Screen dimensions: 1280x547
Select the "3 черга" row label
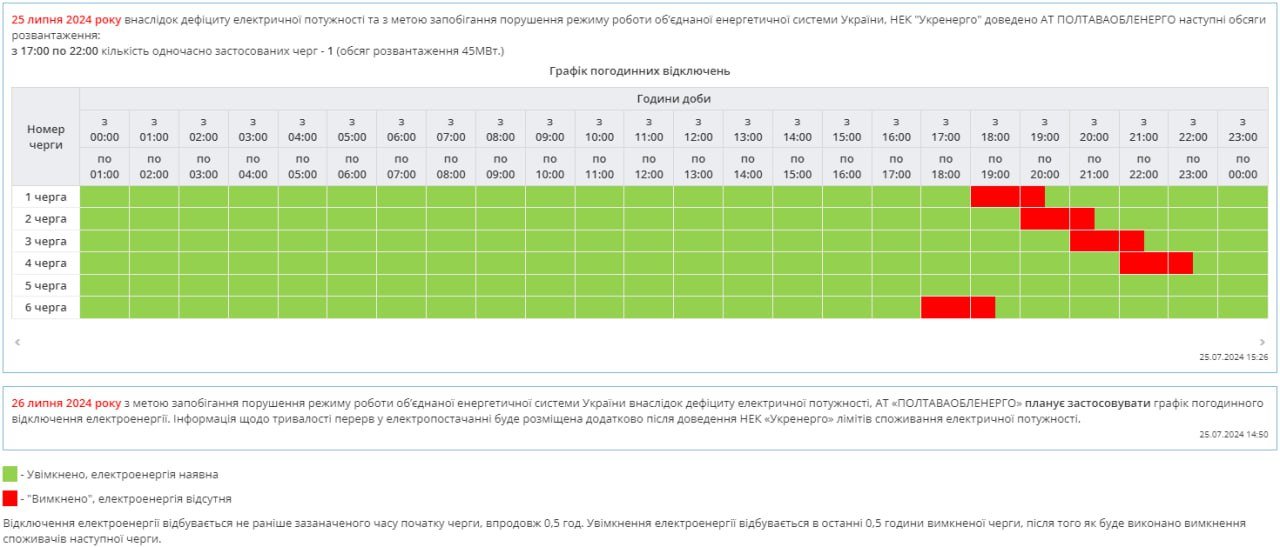pos(46,241)
